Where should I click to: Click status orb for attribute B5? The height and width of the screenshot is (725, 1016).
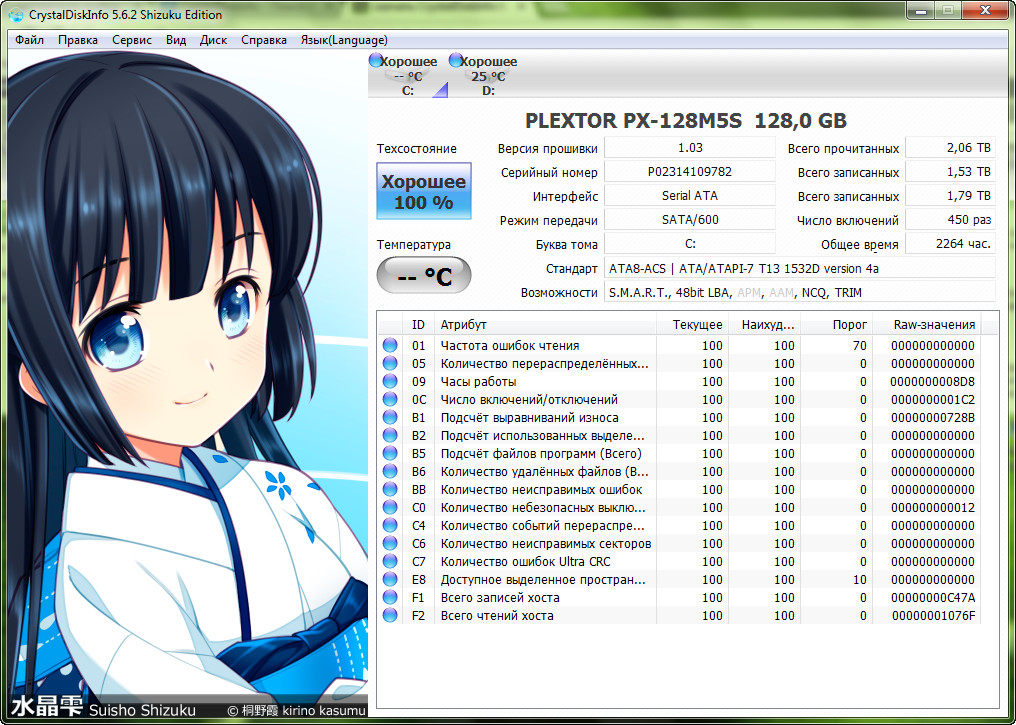389,454
